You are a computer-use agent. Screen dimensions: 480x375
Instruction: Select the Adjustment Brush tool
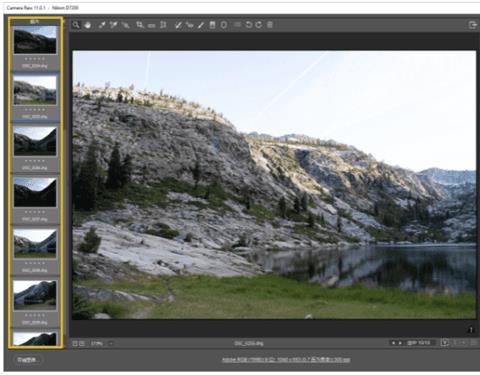pos(201,25)
